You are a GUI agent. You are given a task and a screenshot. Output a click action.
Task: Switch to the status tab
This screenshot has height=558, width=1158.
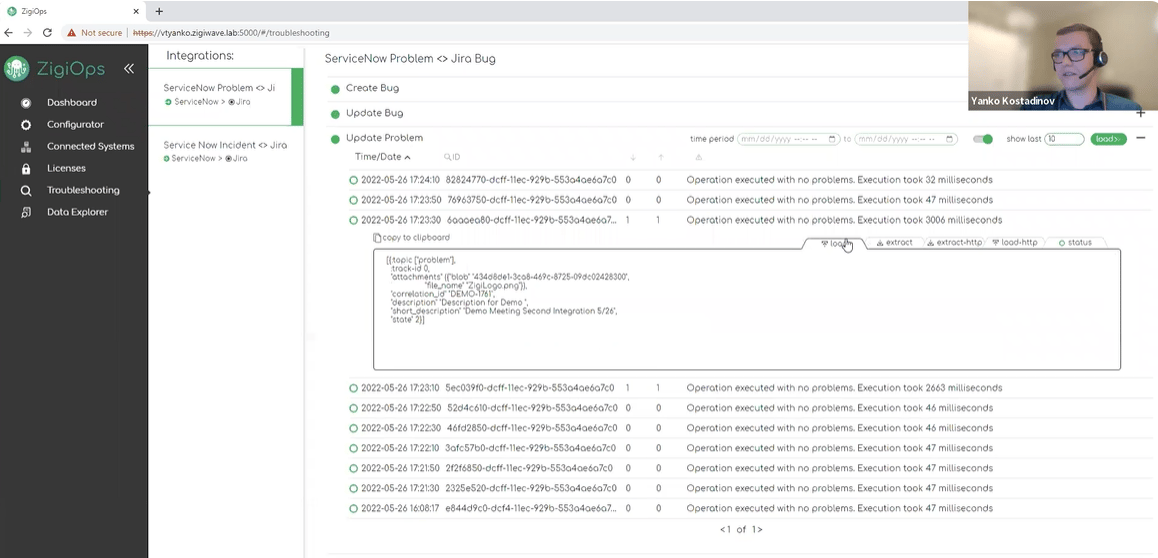click(1075, 243)
